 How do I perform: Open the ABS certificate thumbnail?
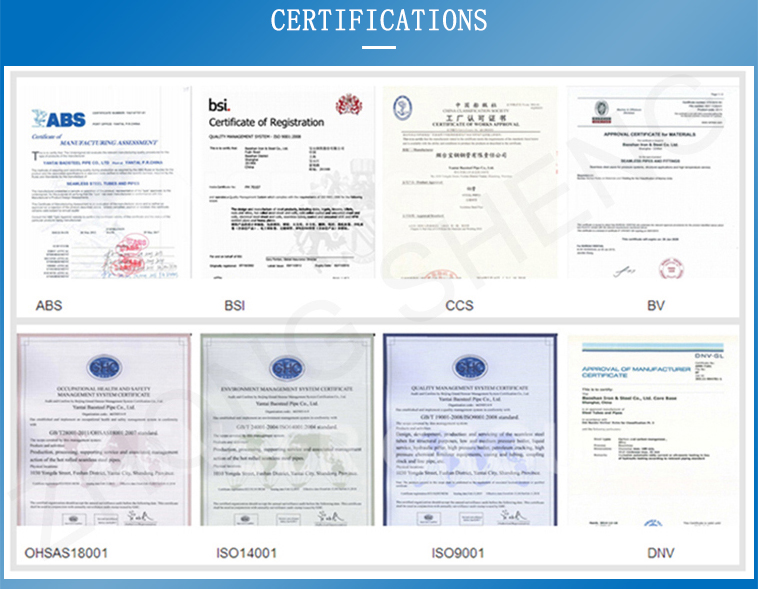[x=104, y=182]
